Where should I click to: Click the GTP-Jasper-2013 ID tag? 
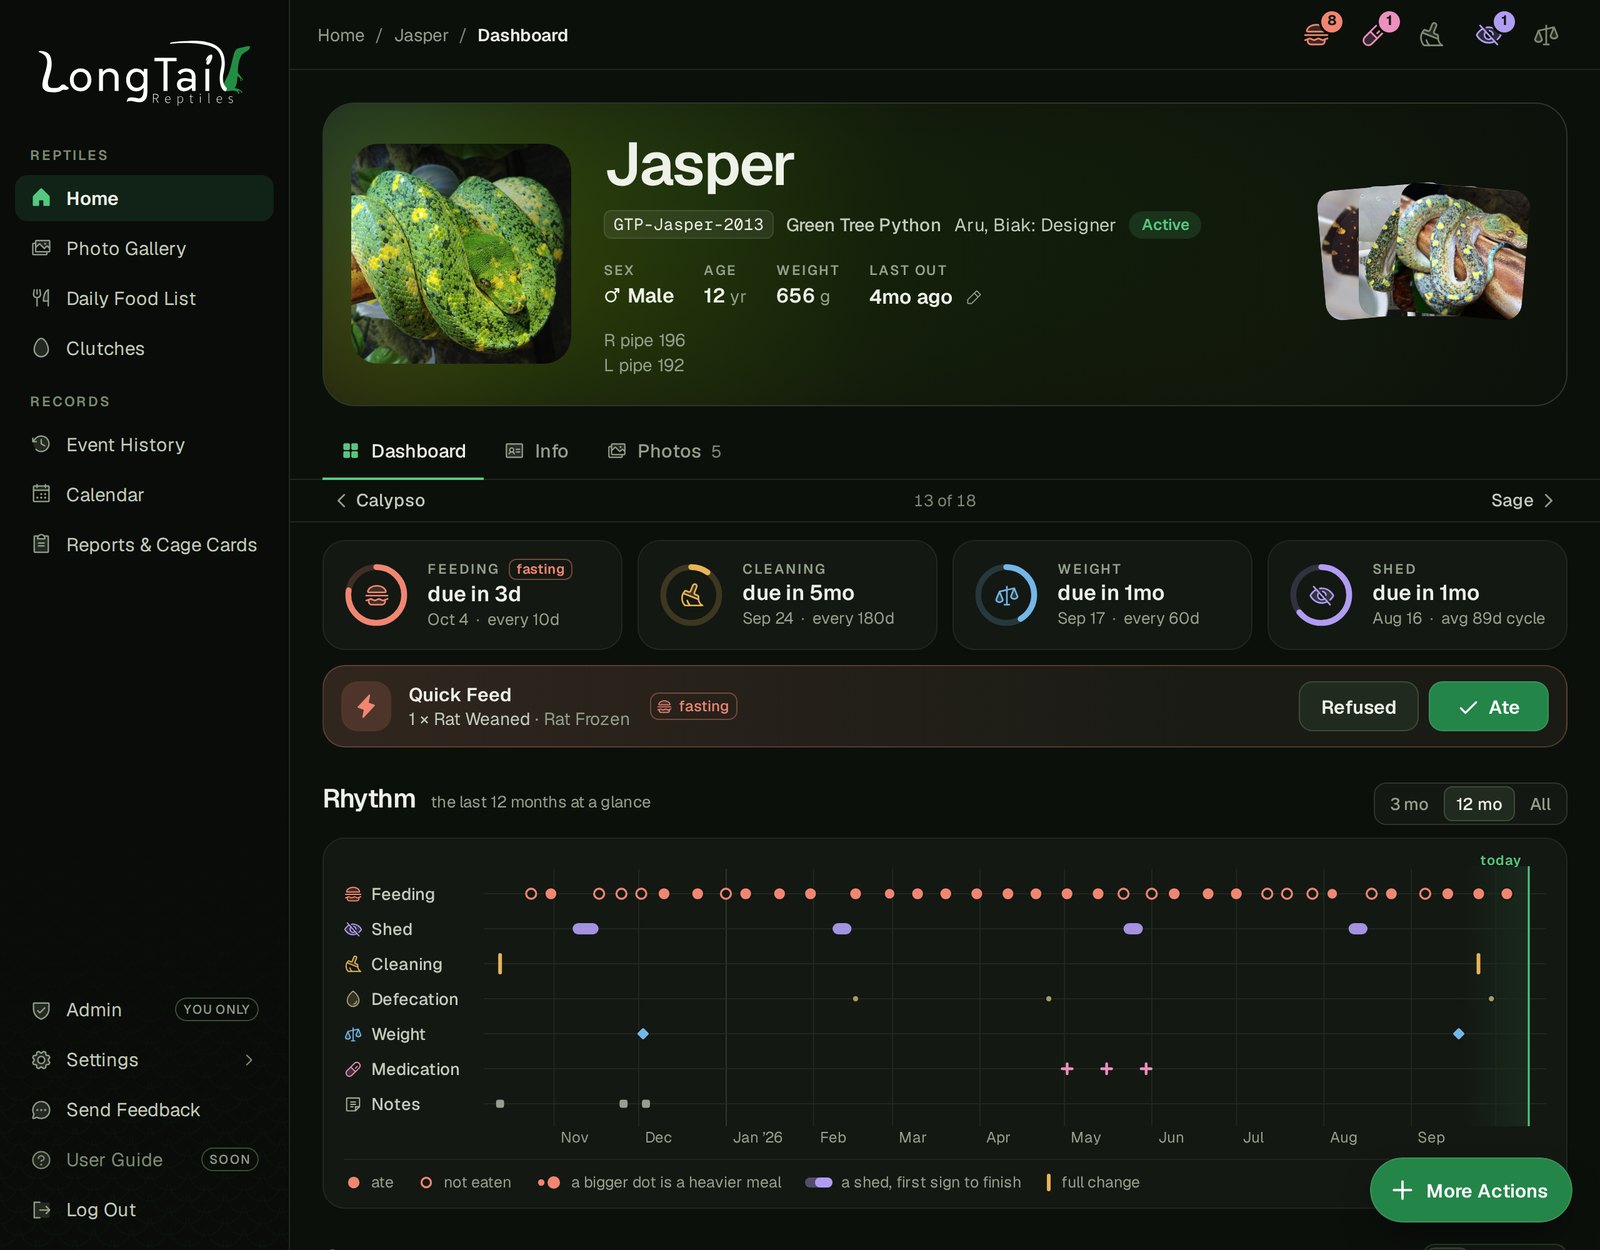pos(688,225)
